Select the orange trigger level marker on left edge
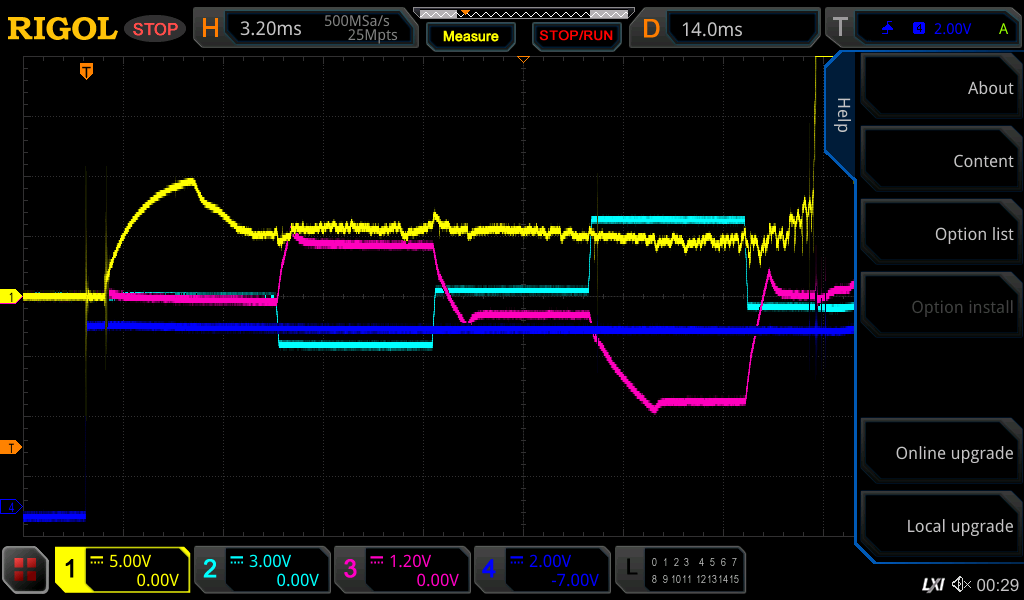 coord(11,446)
